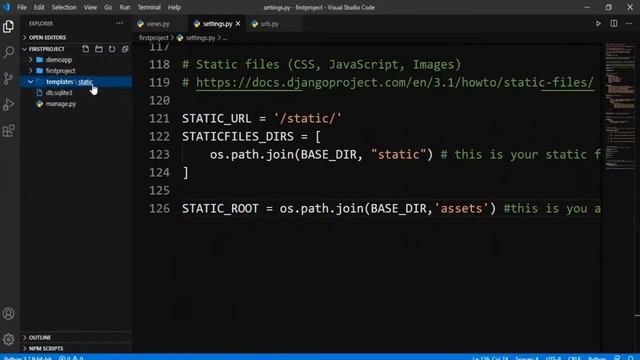Click the manage.py Python file icon
This screenshot has width=640, height=360.
[39, 104]
